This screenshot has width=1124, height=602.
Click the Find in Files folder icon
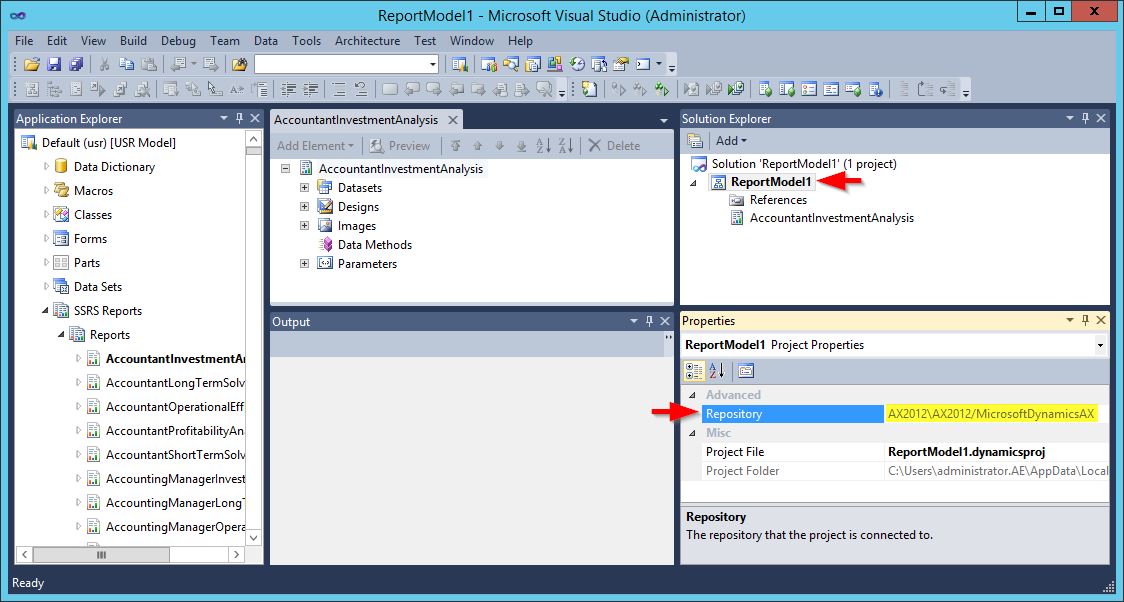[x=239, y=64]
